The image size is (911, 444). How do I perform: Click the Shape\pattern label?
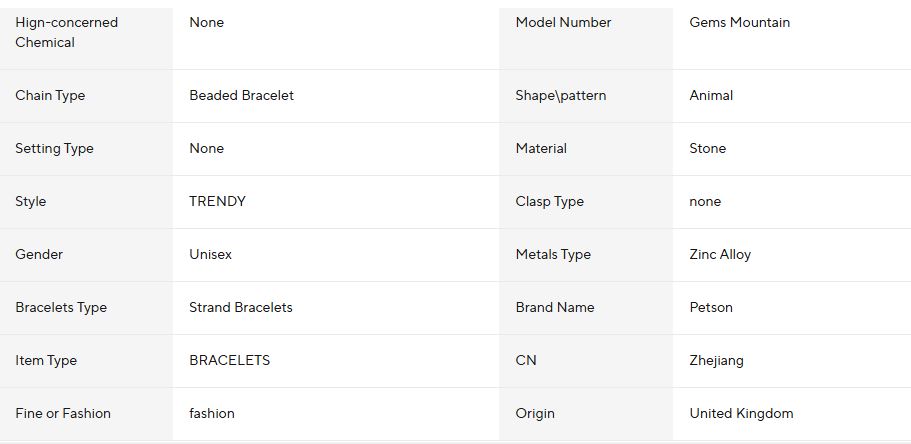[560, 95]
